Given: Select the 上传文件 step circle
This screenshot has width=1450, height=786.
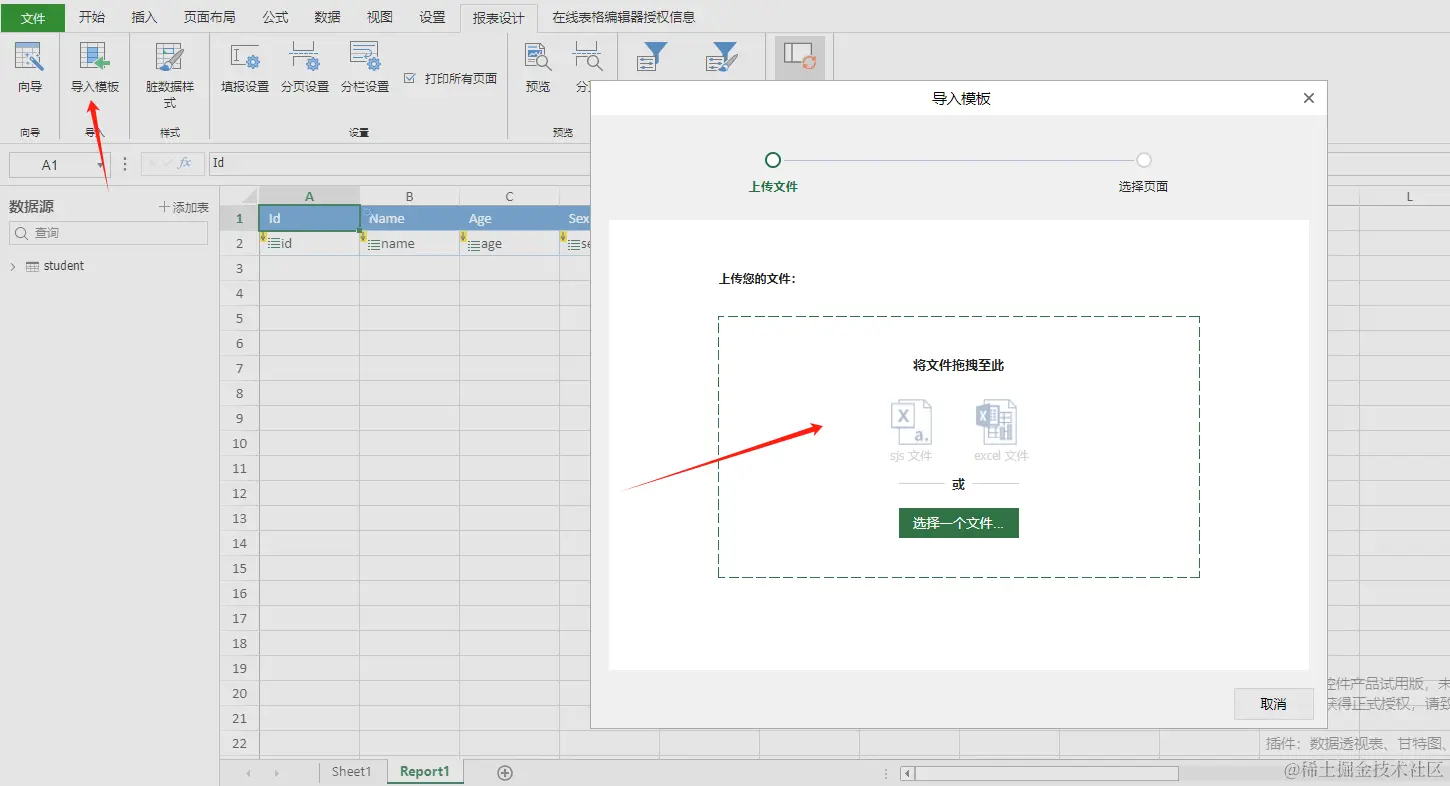Looking at the screenshot, I should click(x=772, y=160).
